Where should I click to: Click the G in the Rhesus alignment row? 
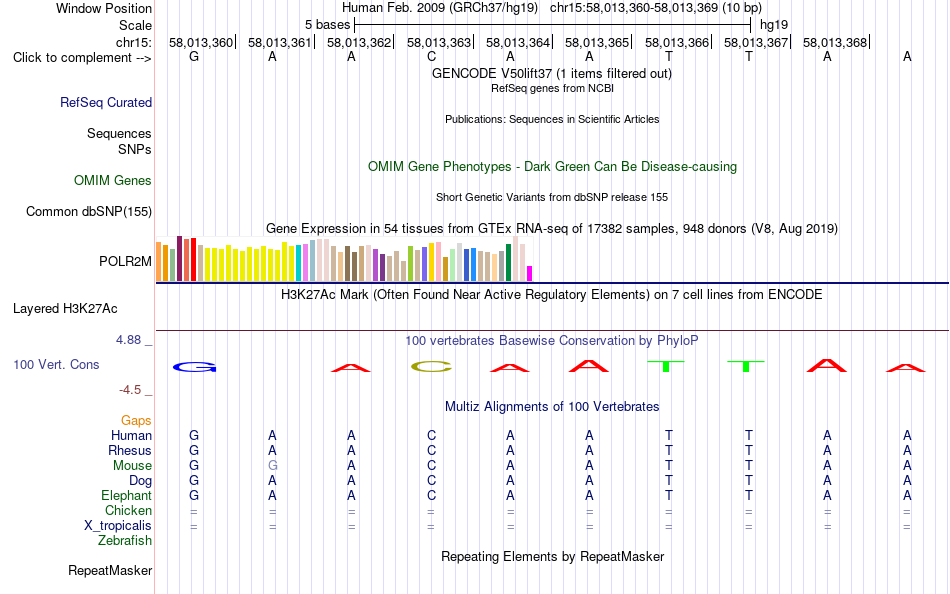194,450
